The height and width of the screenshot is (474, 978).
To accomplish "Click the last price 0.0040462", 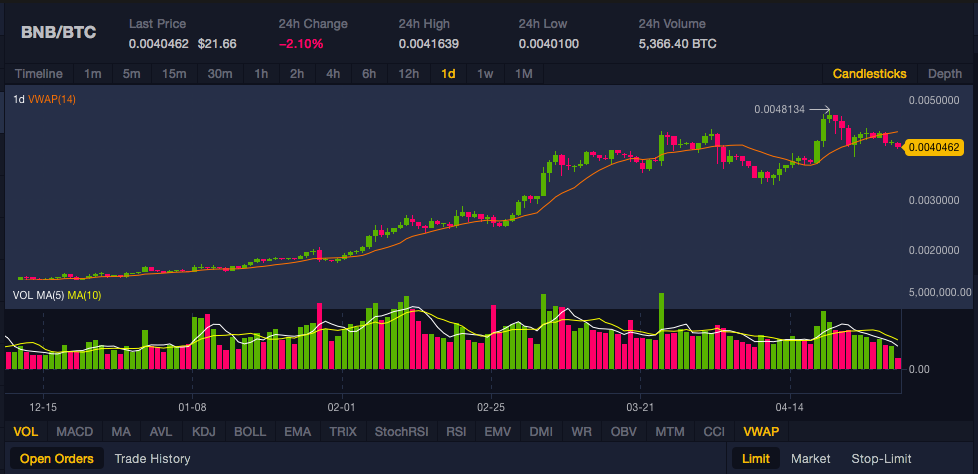I will coord(157,44).
